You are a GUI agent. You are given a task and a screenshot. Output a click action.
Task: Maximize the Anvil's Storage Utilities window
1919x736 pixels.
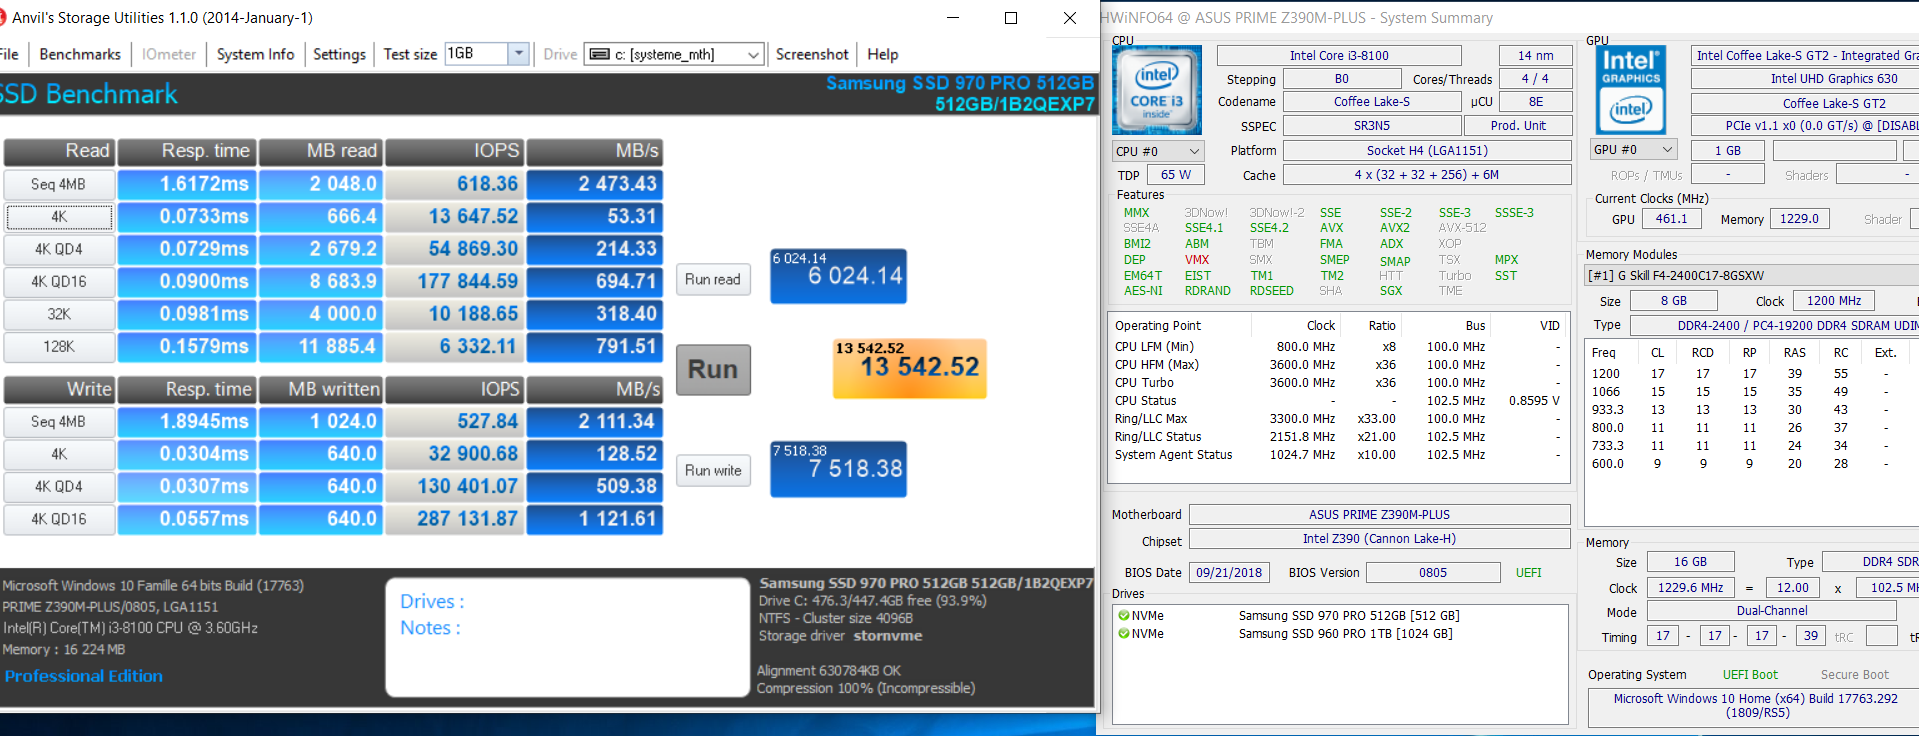coord(1011,18)
